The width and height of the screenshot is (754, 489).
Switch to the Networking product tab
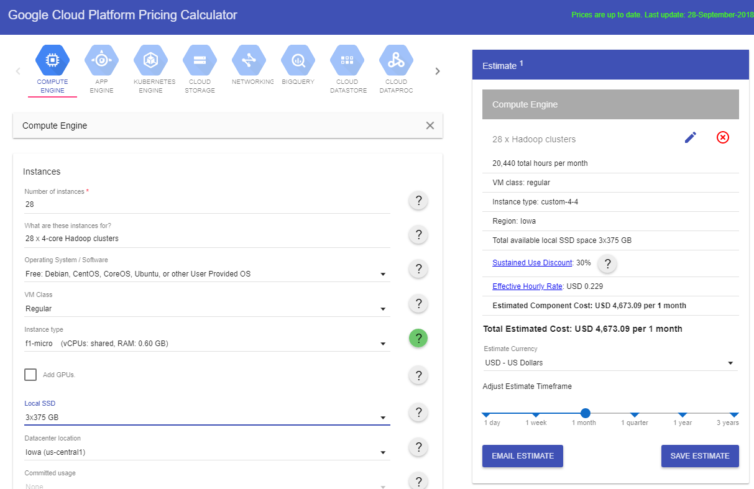point(248,61)
